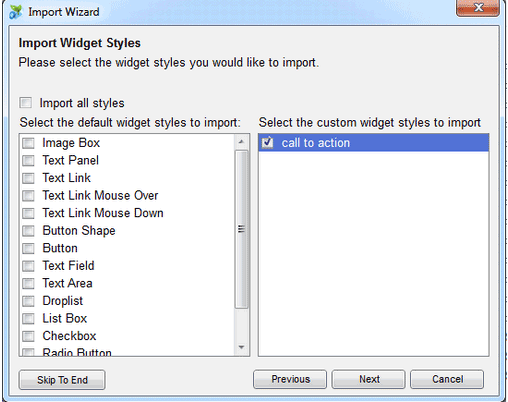Click the default styles list scroll-down arrow

pyautogui.click(x=241, y=347)
